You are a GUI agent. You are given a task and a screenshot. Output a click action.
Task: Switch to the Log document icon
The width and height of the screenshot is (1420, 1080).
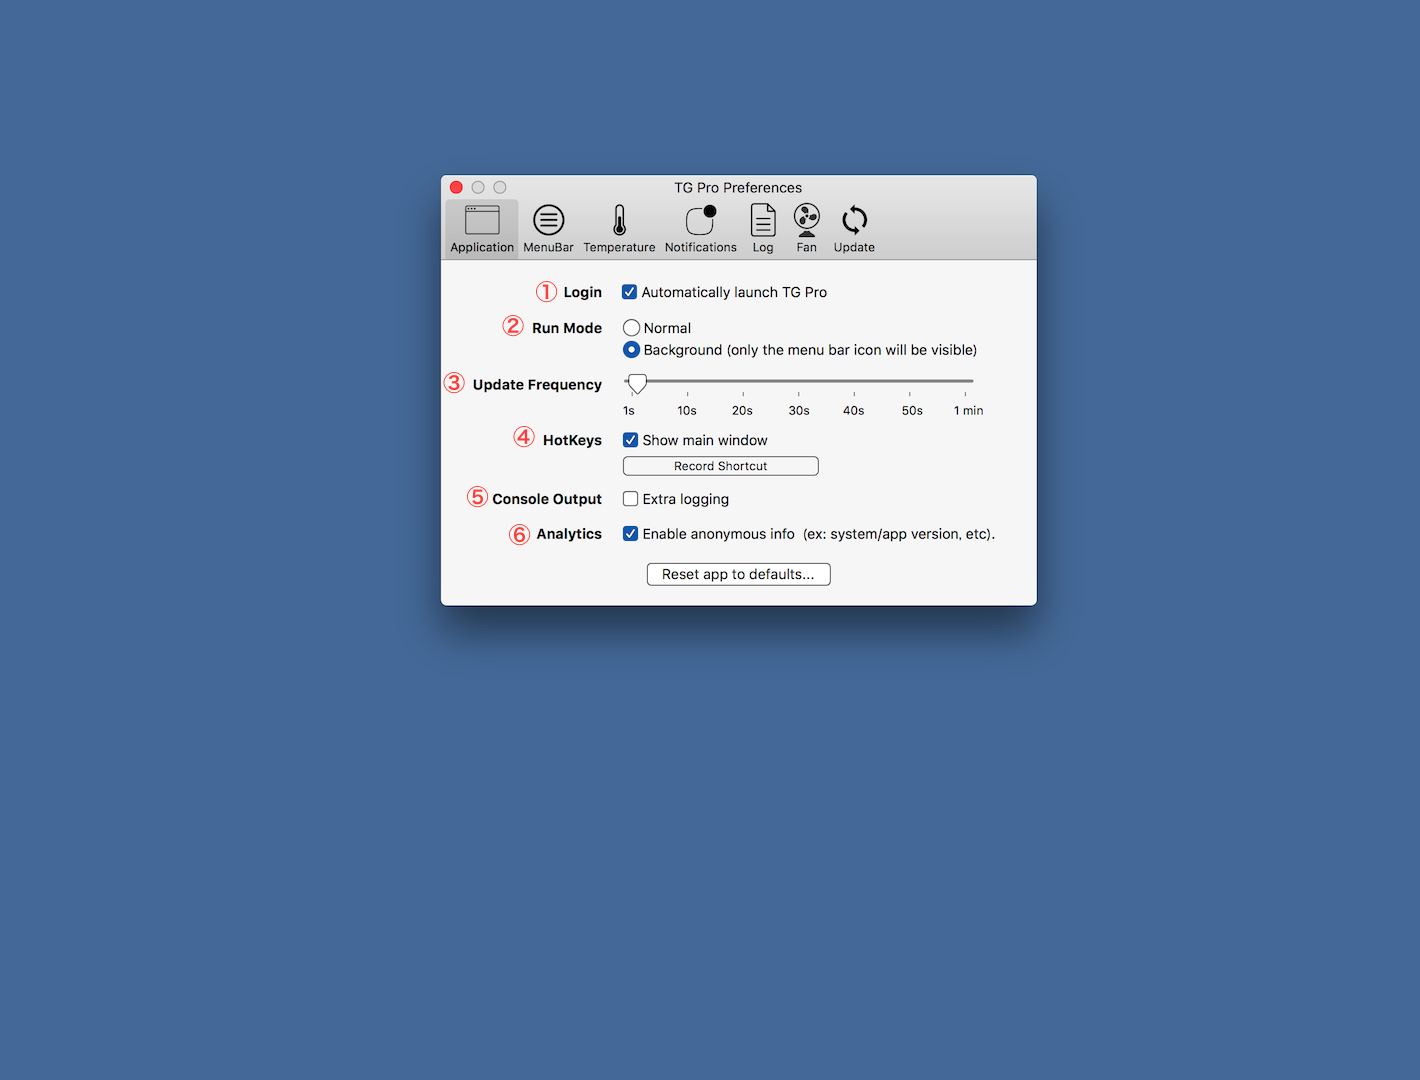(763, 221)
